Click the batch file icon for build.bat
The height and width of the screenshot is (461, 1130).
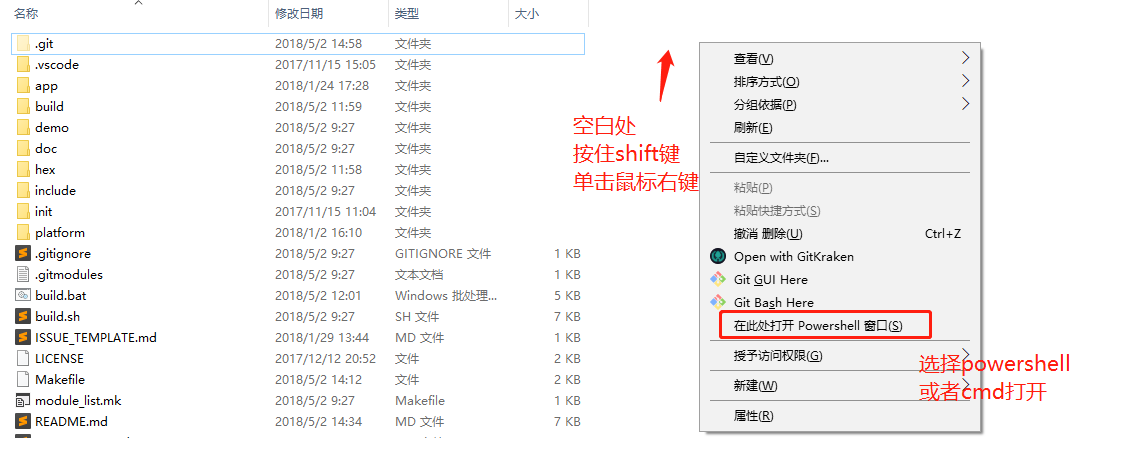click(22, 295)
